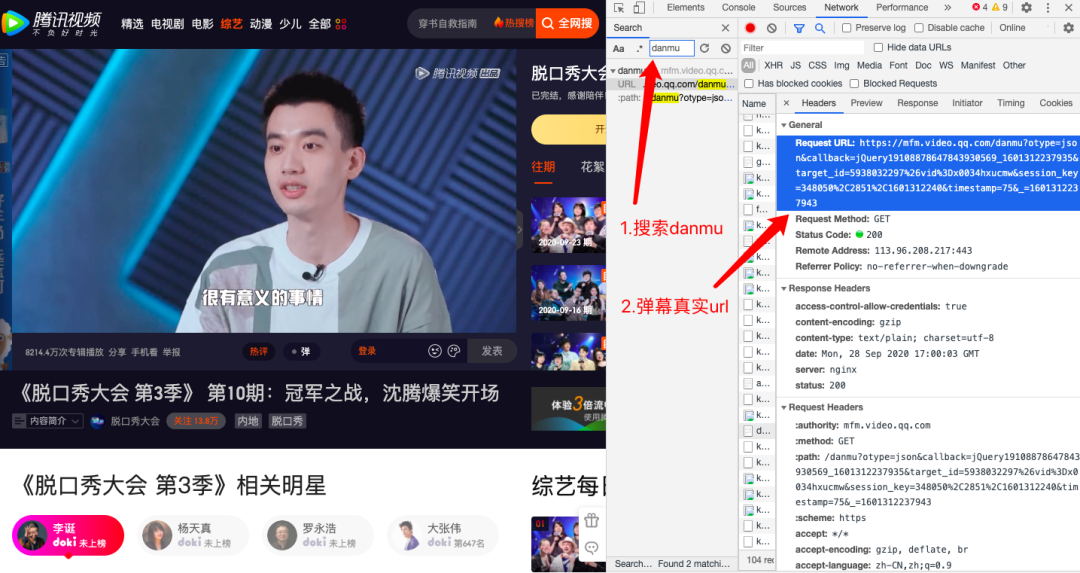Image resolution: width=1080 pixels, height=573 pixels.
Task: Select the All request type filter
Action: [x=749, y=65]
